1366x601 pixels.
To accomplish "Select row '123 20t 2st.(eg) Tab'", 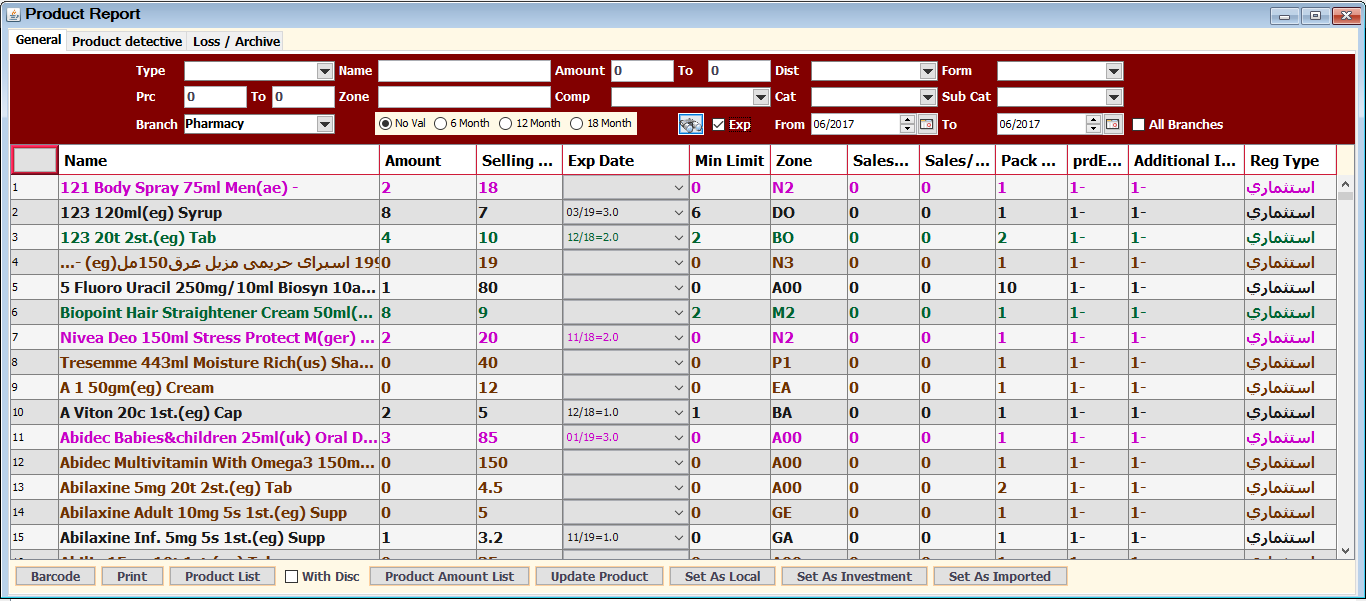I will tap(673, 238).
